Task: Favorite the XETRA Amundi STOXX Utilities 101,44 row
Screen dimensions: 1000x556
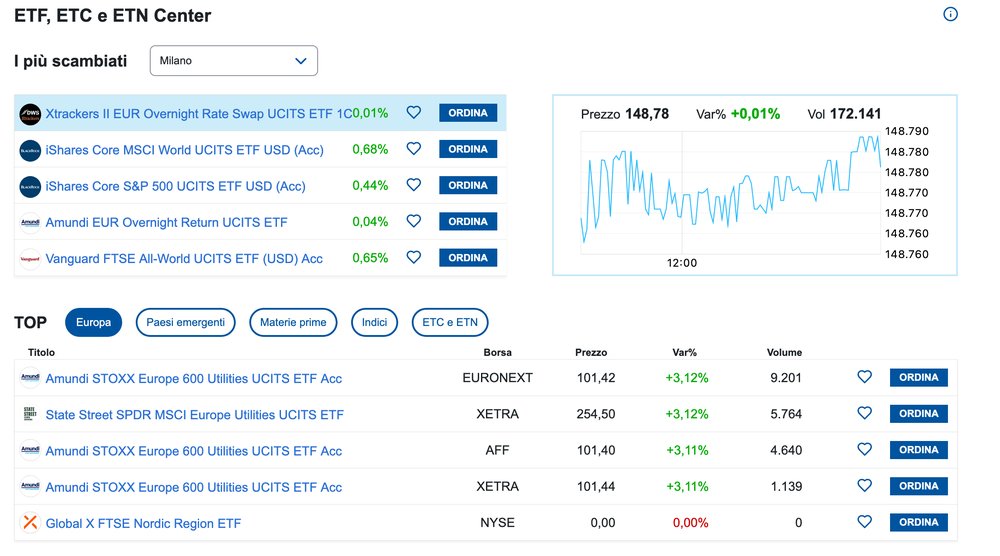Action: coord(864,486)
